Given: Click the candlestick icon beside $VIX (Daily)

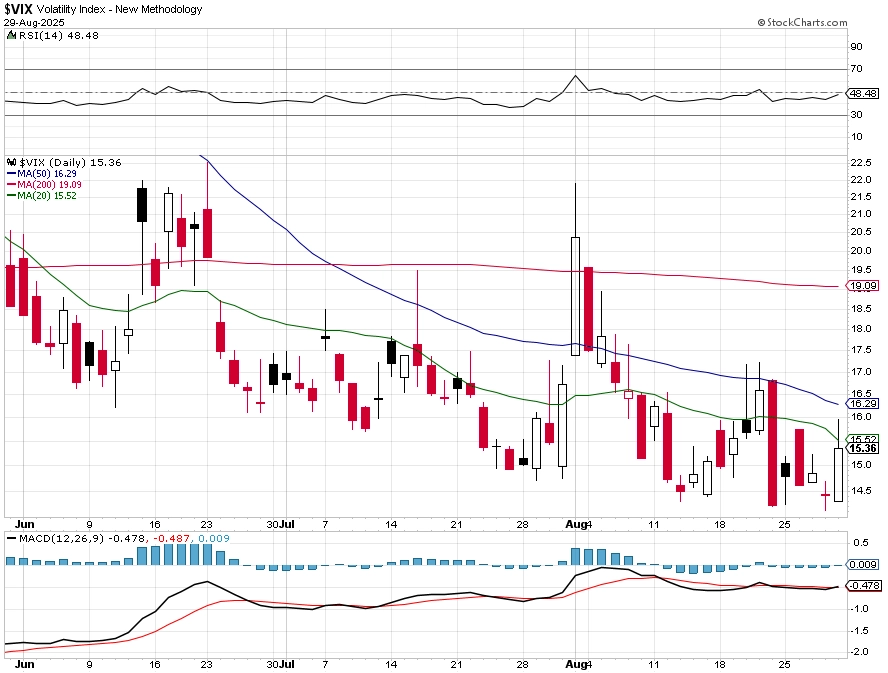Looking at the screenshot, I should pos(12,163).
